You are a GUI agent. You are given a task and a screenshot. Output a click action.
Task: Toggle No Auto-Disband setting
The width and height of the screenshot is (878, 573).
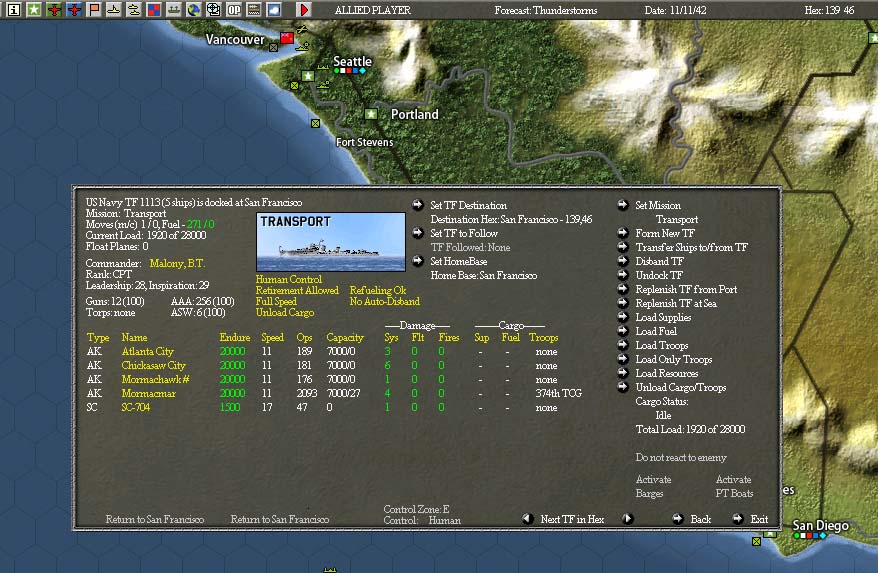point(385,301)
